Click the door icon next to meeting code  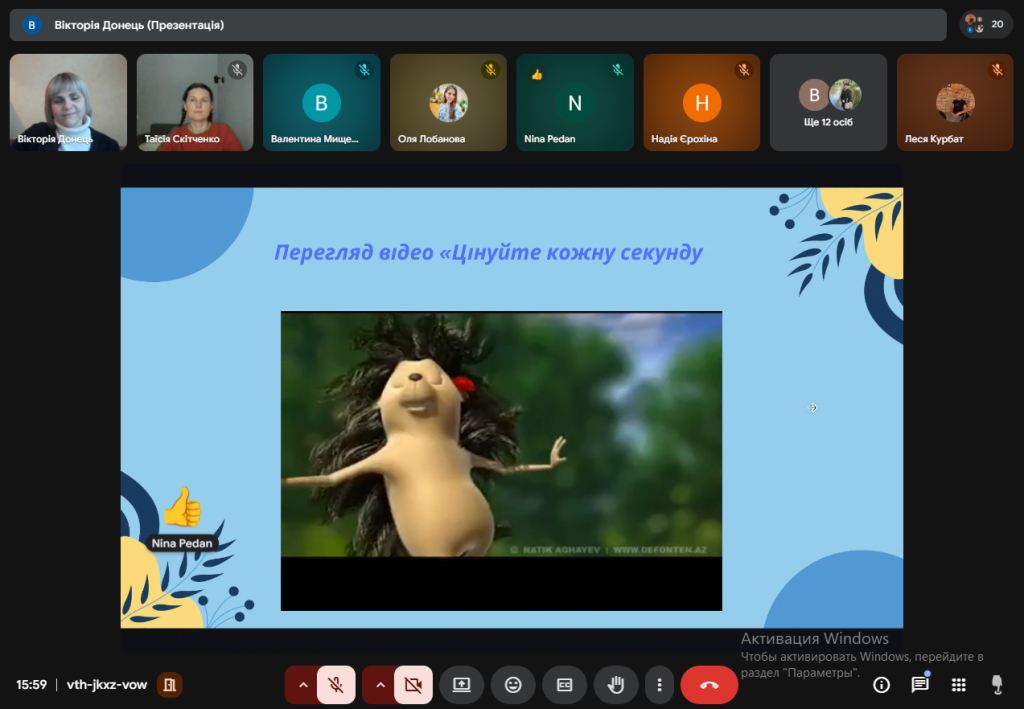tap(170, 685)
